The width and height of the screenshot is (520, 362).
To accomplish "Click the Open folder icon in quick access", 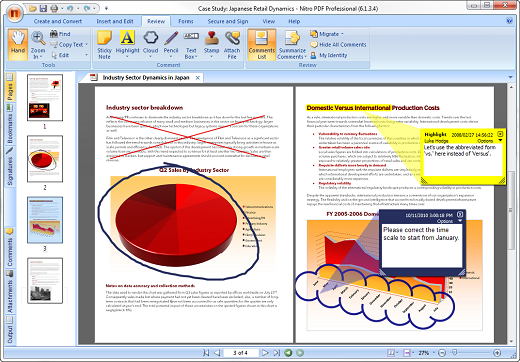I will [33, 8].
